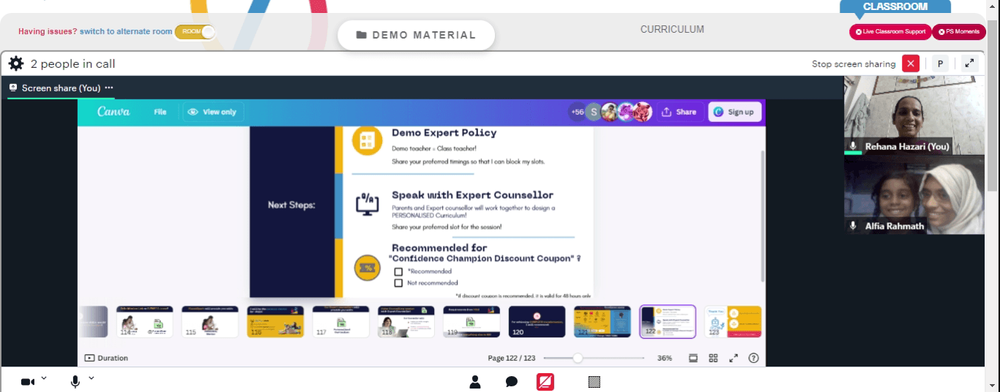
Task: Toggle the camera icon in call bar
Action: [27, 382]
